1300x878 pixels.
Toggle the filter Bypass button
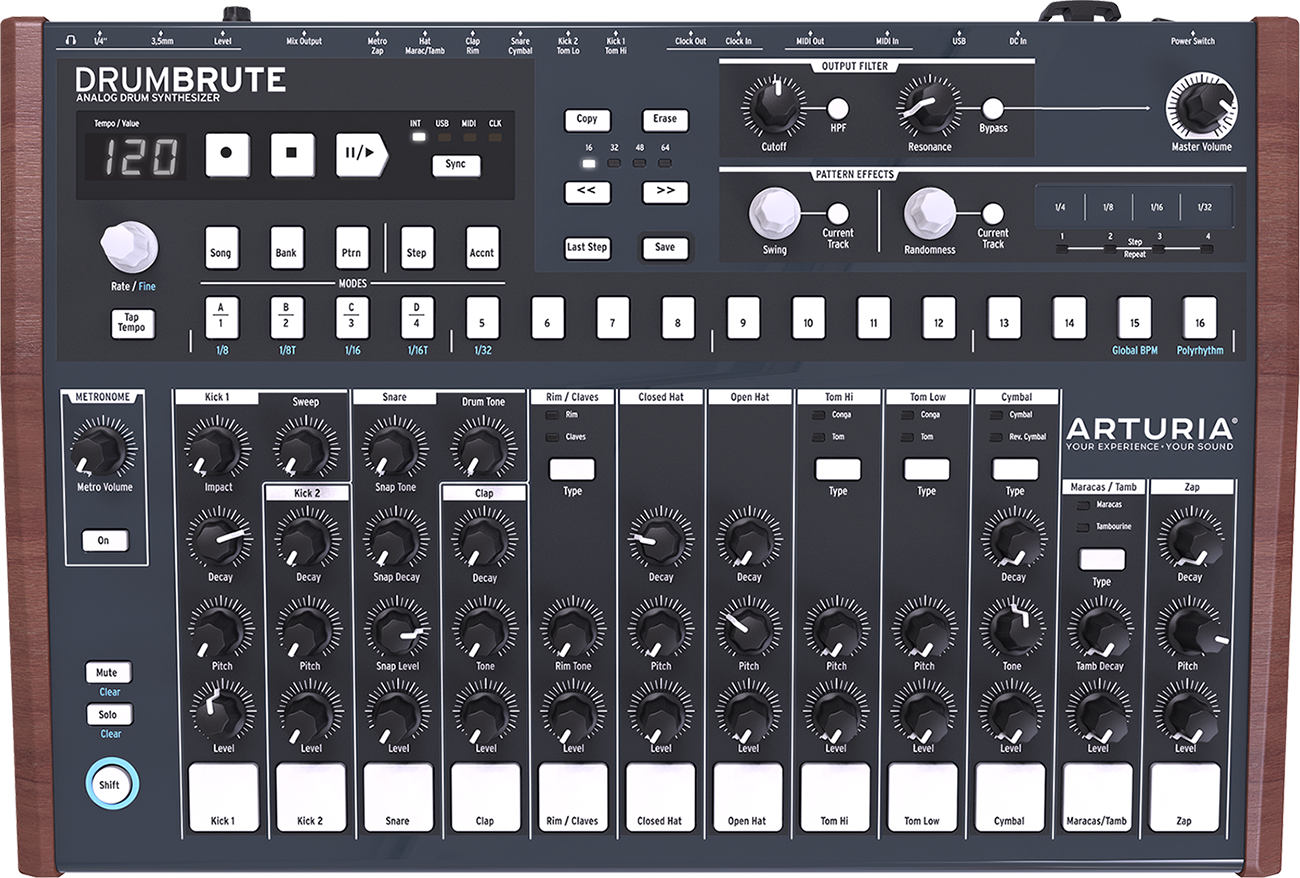992,109
